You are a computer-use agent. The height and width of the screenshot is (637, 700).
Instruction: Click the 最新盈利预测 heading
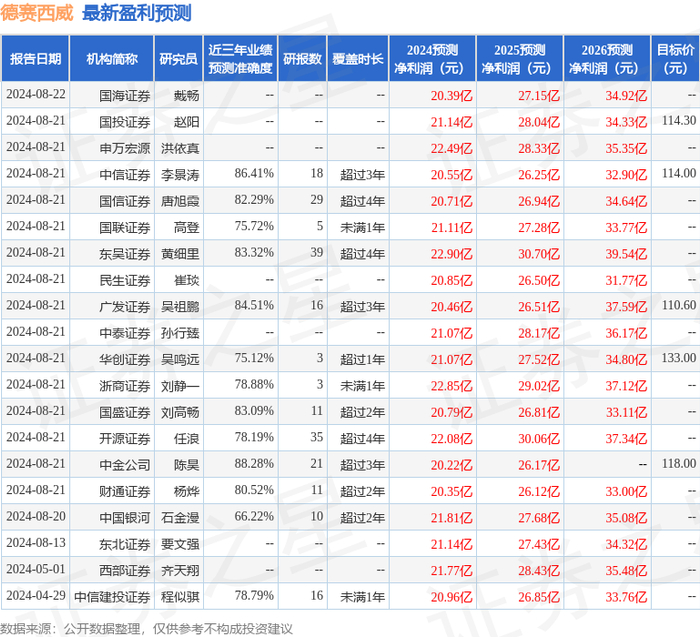point(137,13)
